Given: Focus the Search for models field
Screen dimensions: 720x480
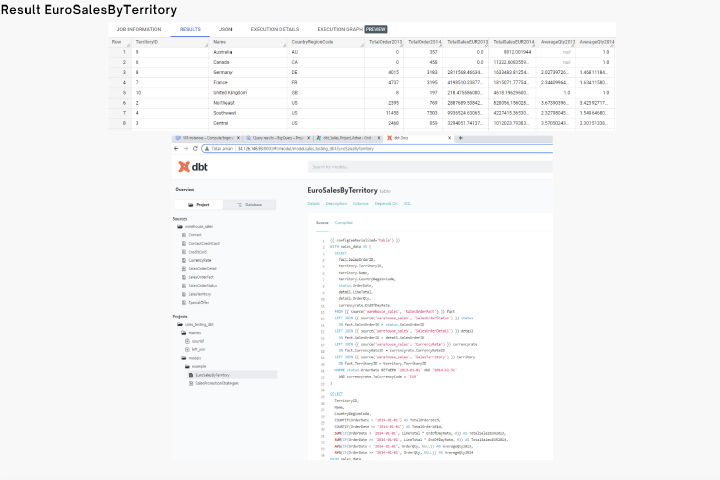Looking at the screenshot, I should click(x=430, y=167).
